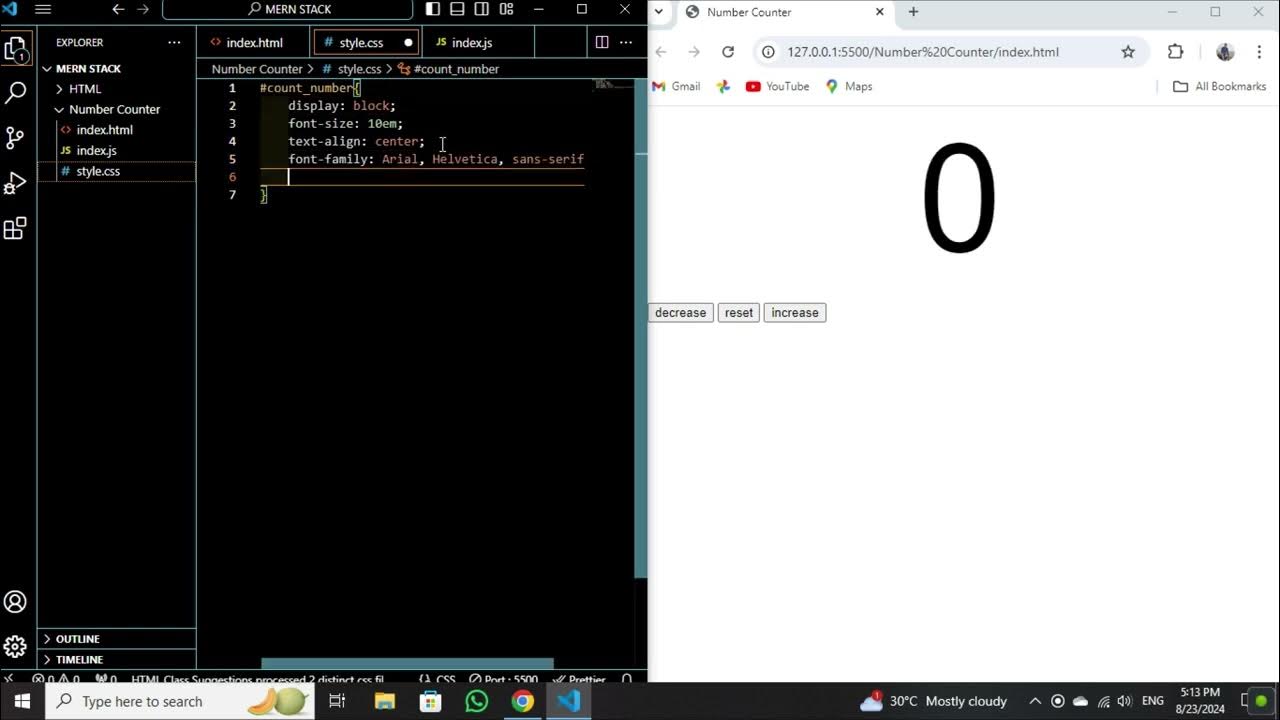Screen dimensions: 1280x720
Task: Click the reset button on the page
Action: coord(739,313)
